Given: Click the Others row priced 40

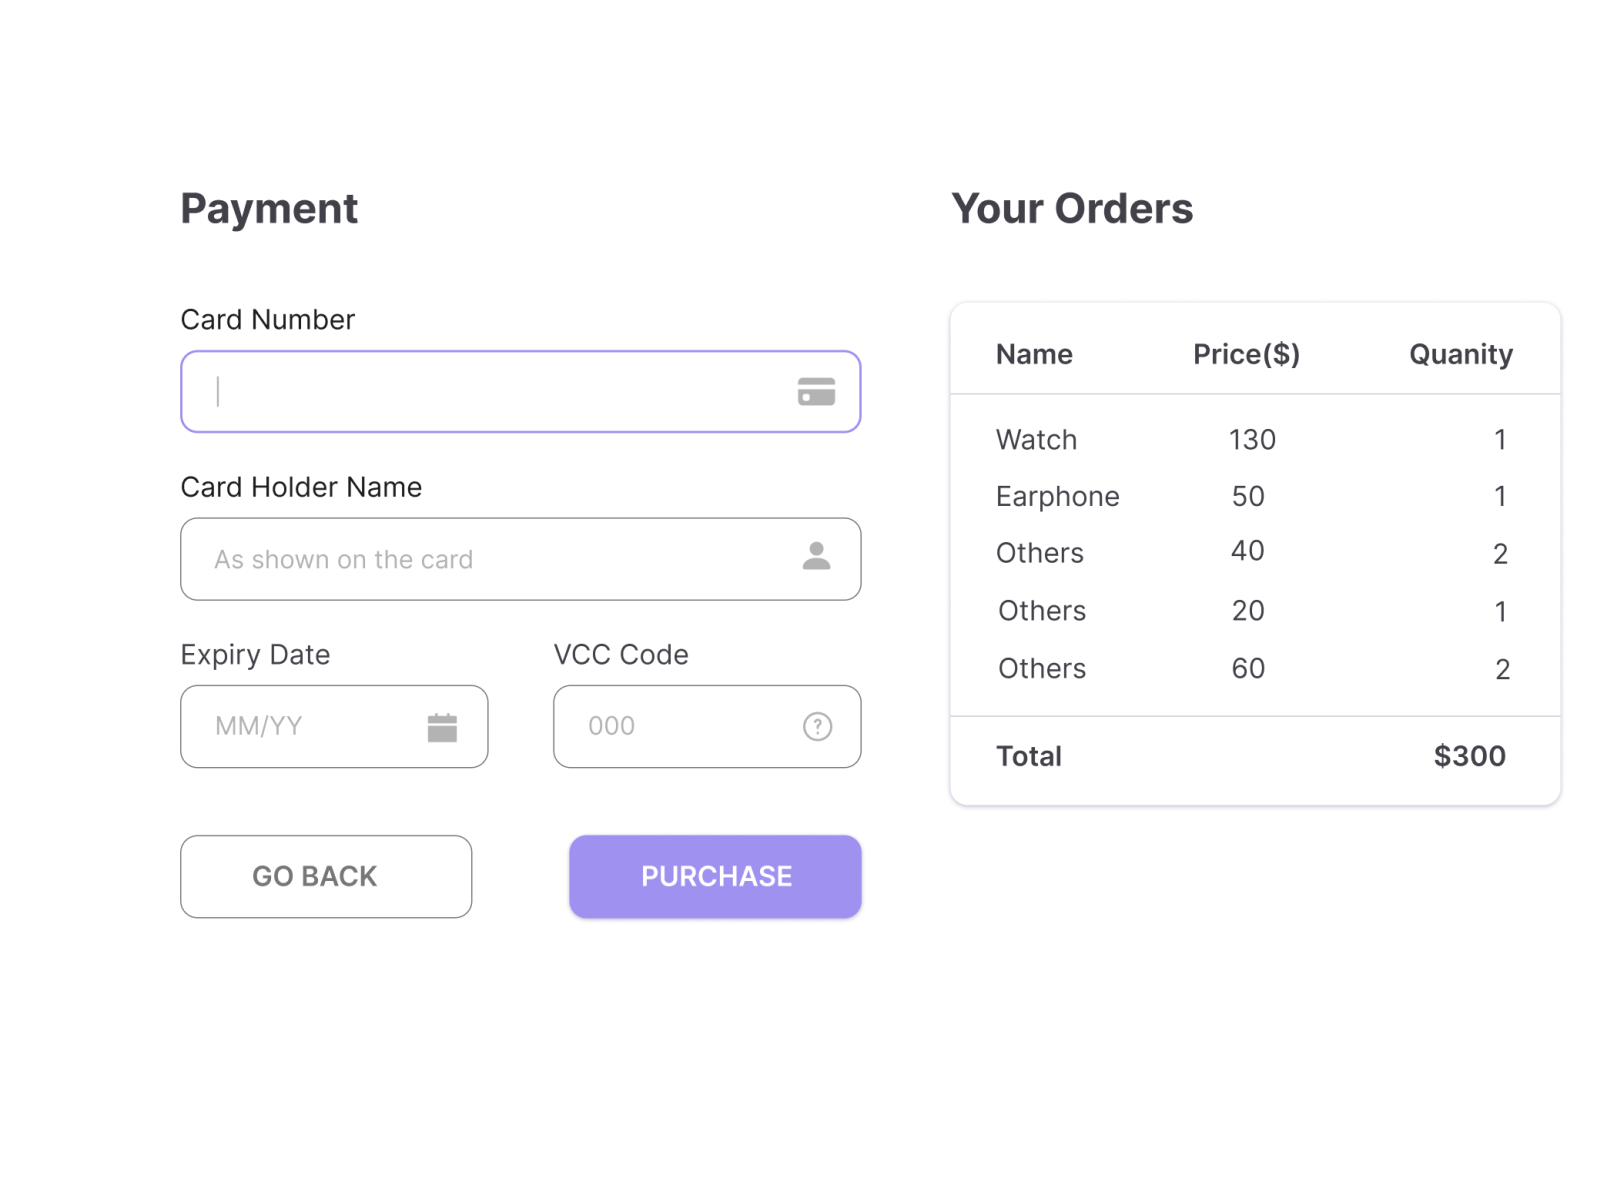Looking at the screenshot, I should [1255, 553].
